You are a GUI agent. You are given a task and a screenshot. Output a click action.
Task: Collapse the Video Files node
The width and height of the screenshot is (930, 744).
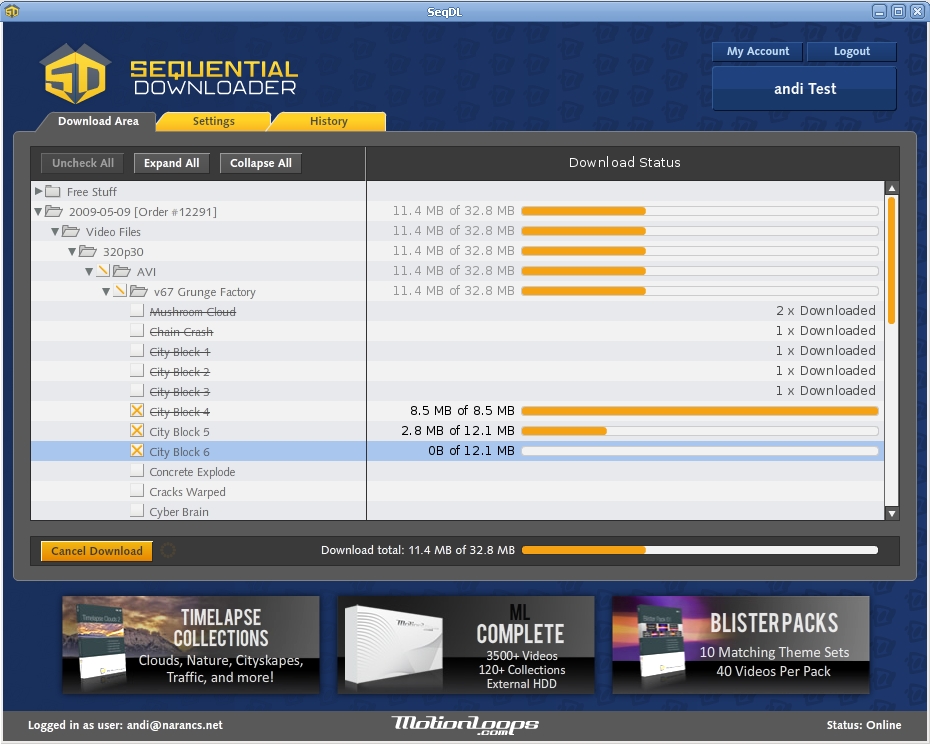55,232
